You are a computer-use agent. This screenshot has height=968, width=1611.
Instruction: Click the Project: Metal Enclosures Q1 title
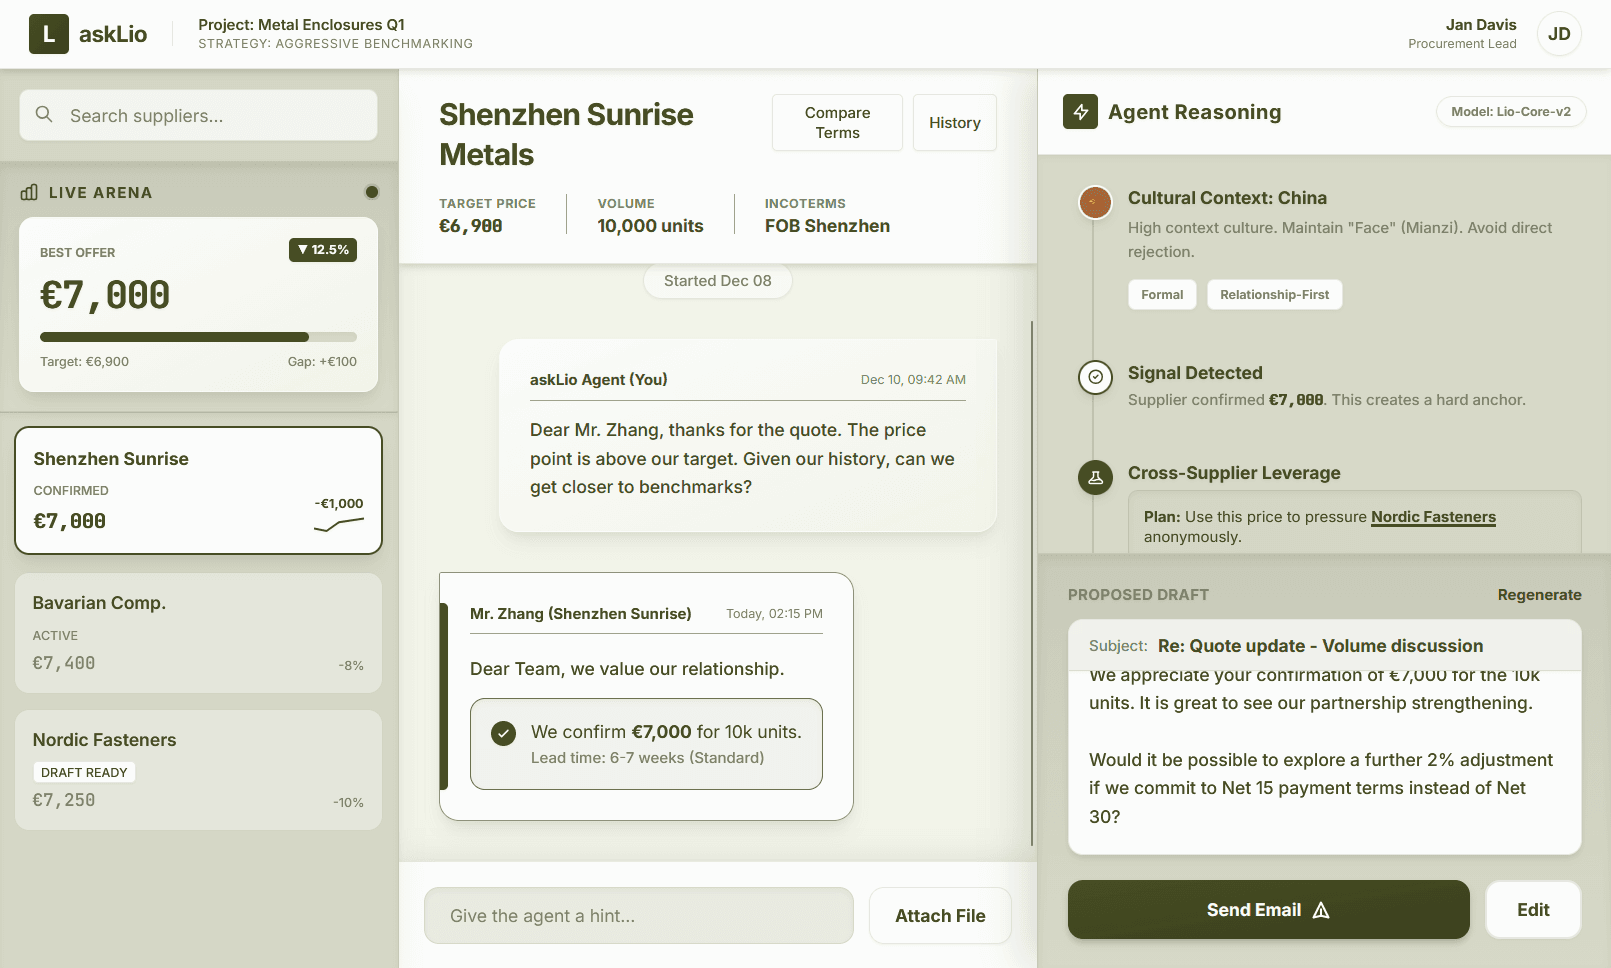301,25
